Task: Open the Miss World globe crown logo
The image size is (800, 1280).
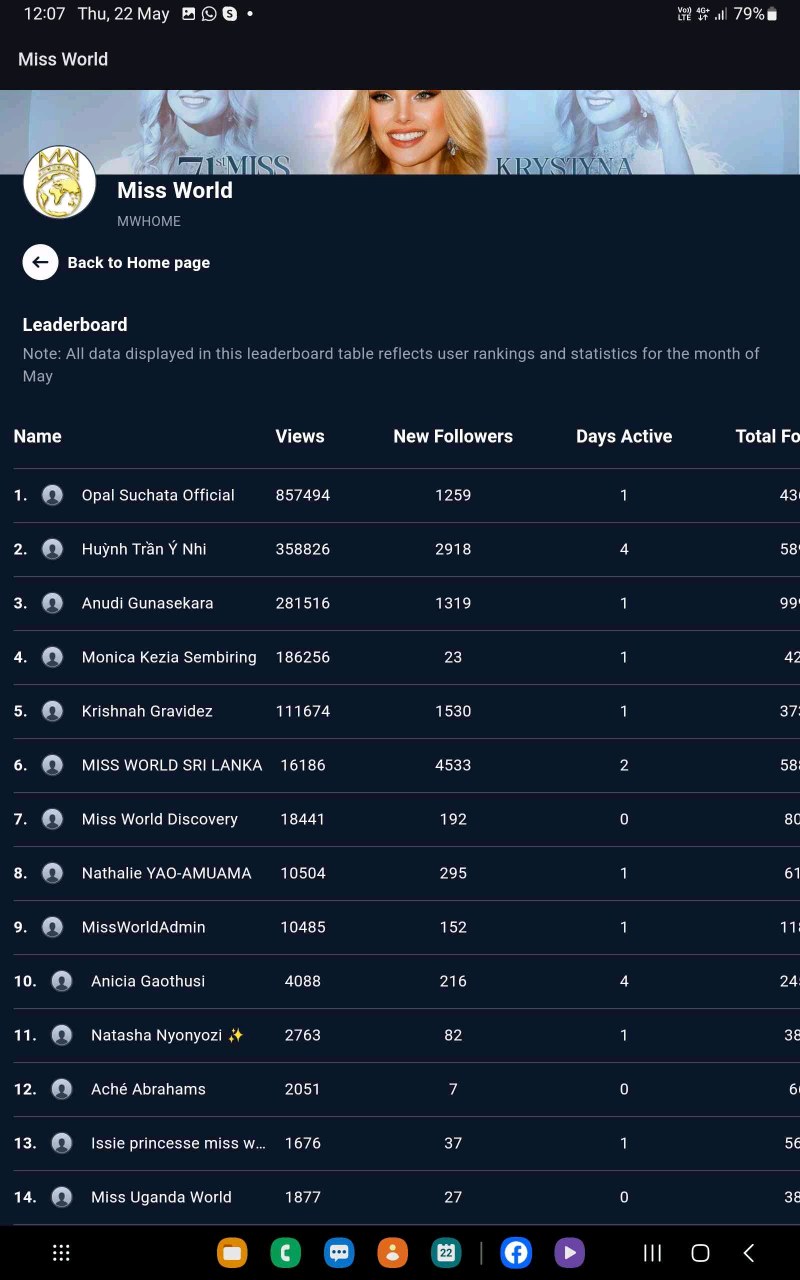Action: tap(59, 182)
